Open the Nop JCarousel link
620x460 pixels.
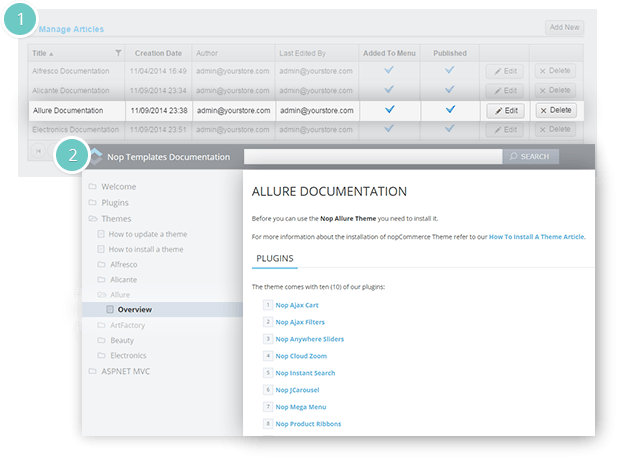click(297, 390)
